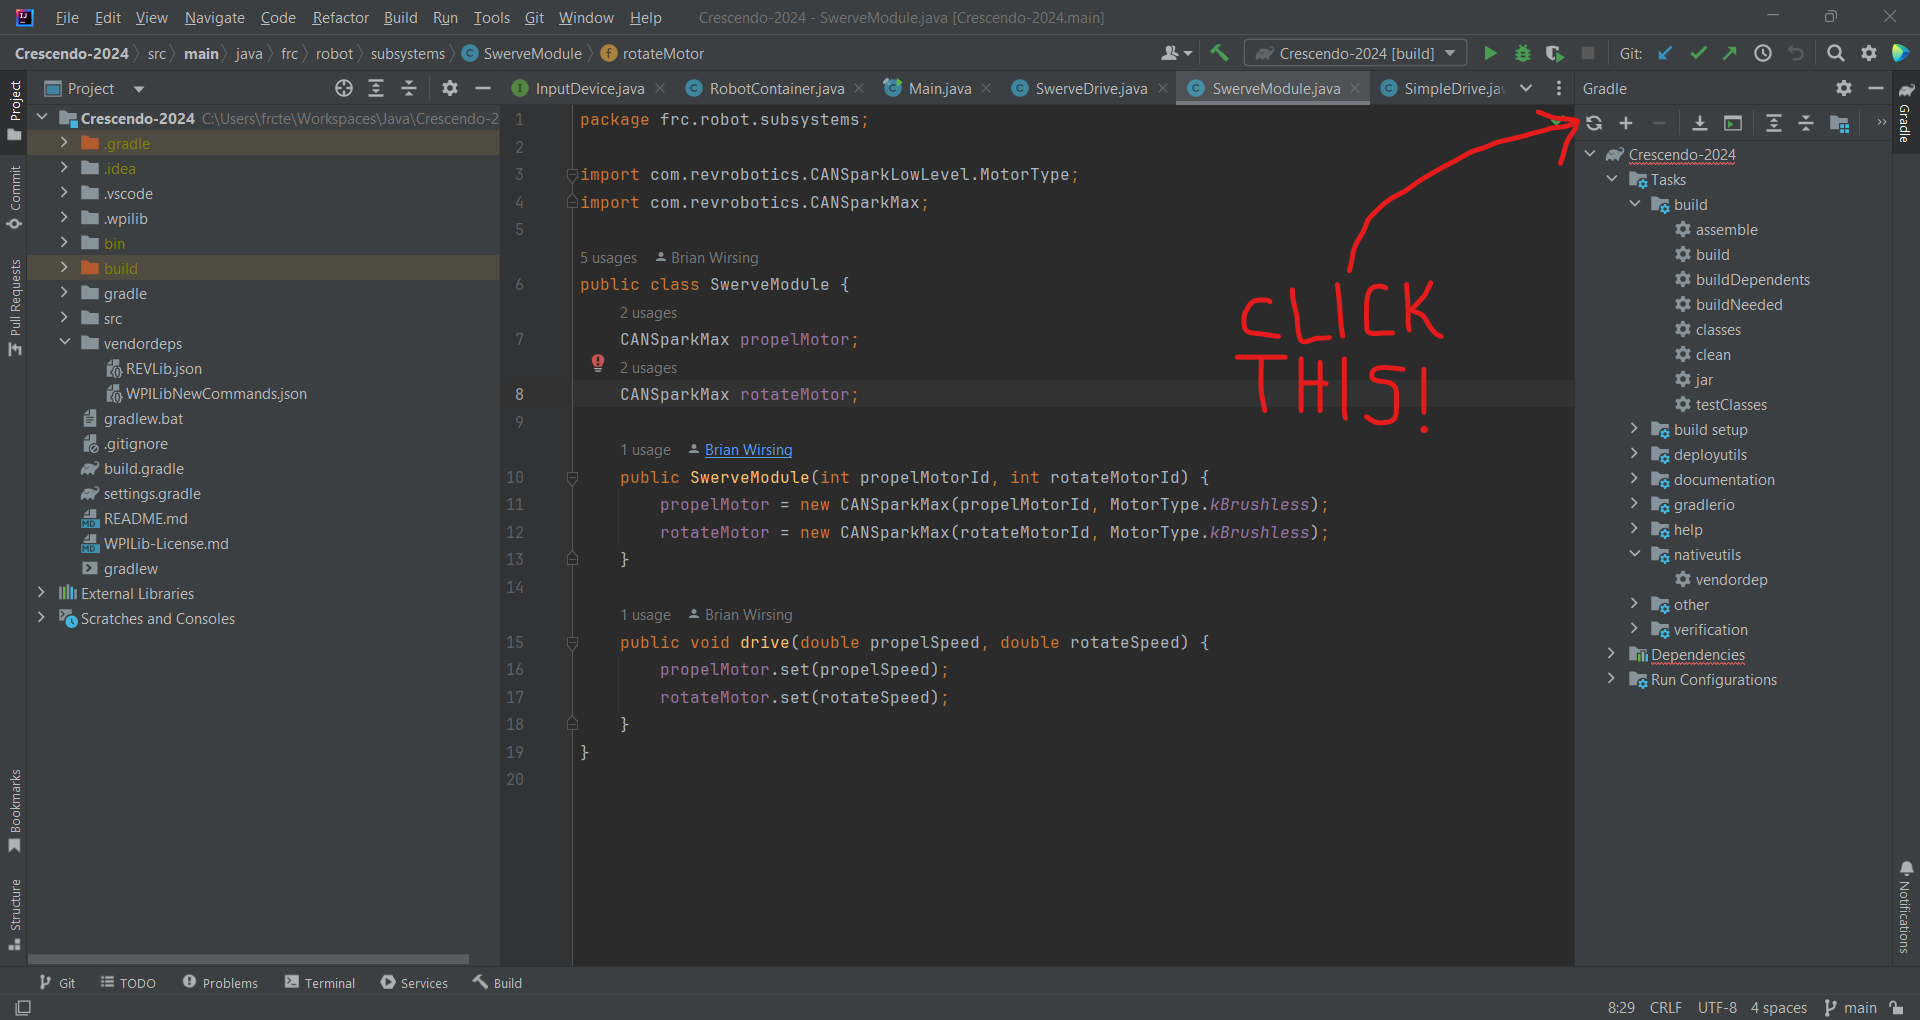
Task: Open the main Git branch widget
Action: click(1850, 1007)
